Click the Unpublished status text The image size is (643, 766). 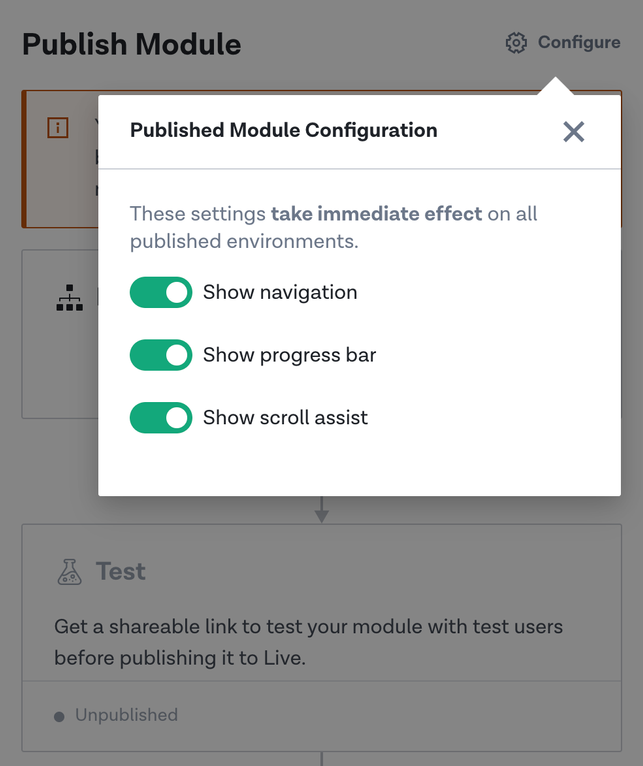[x=127, y=715]
